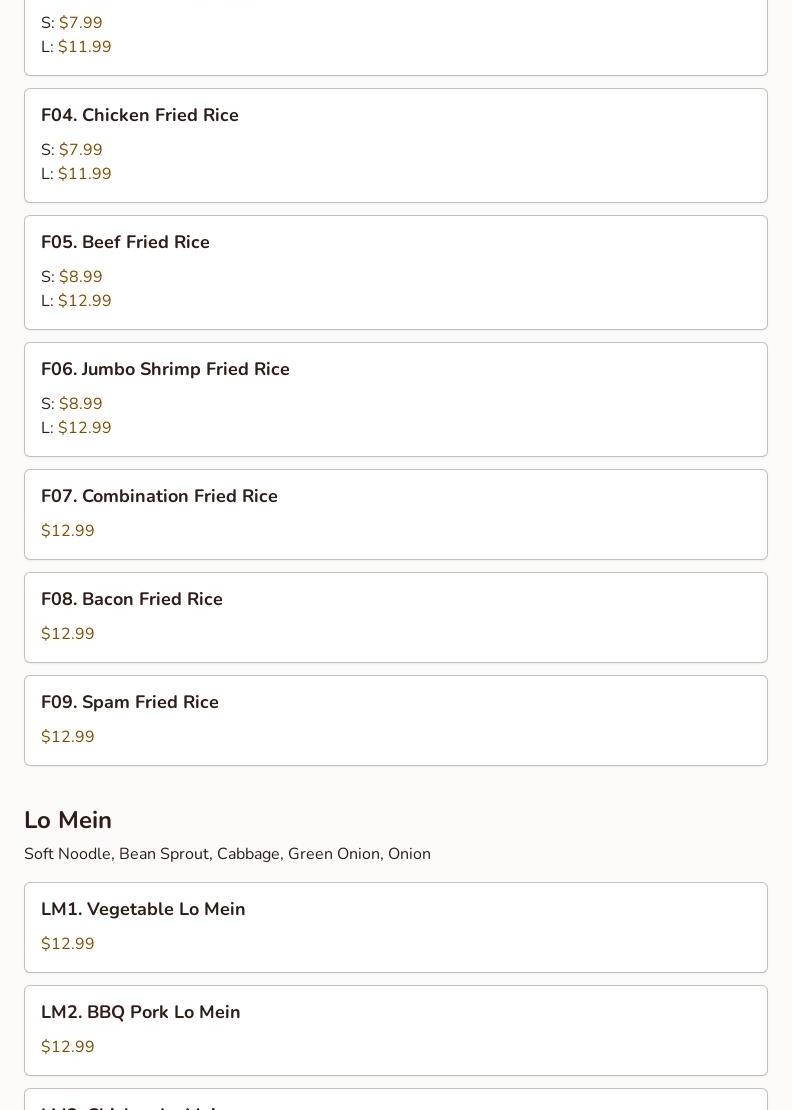Click the Lo Mein section heading
Viewport: 792px width, 1110px height.
click(68, 820)
